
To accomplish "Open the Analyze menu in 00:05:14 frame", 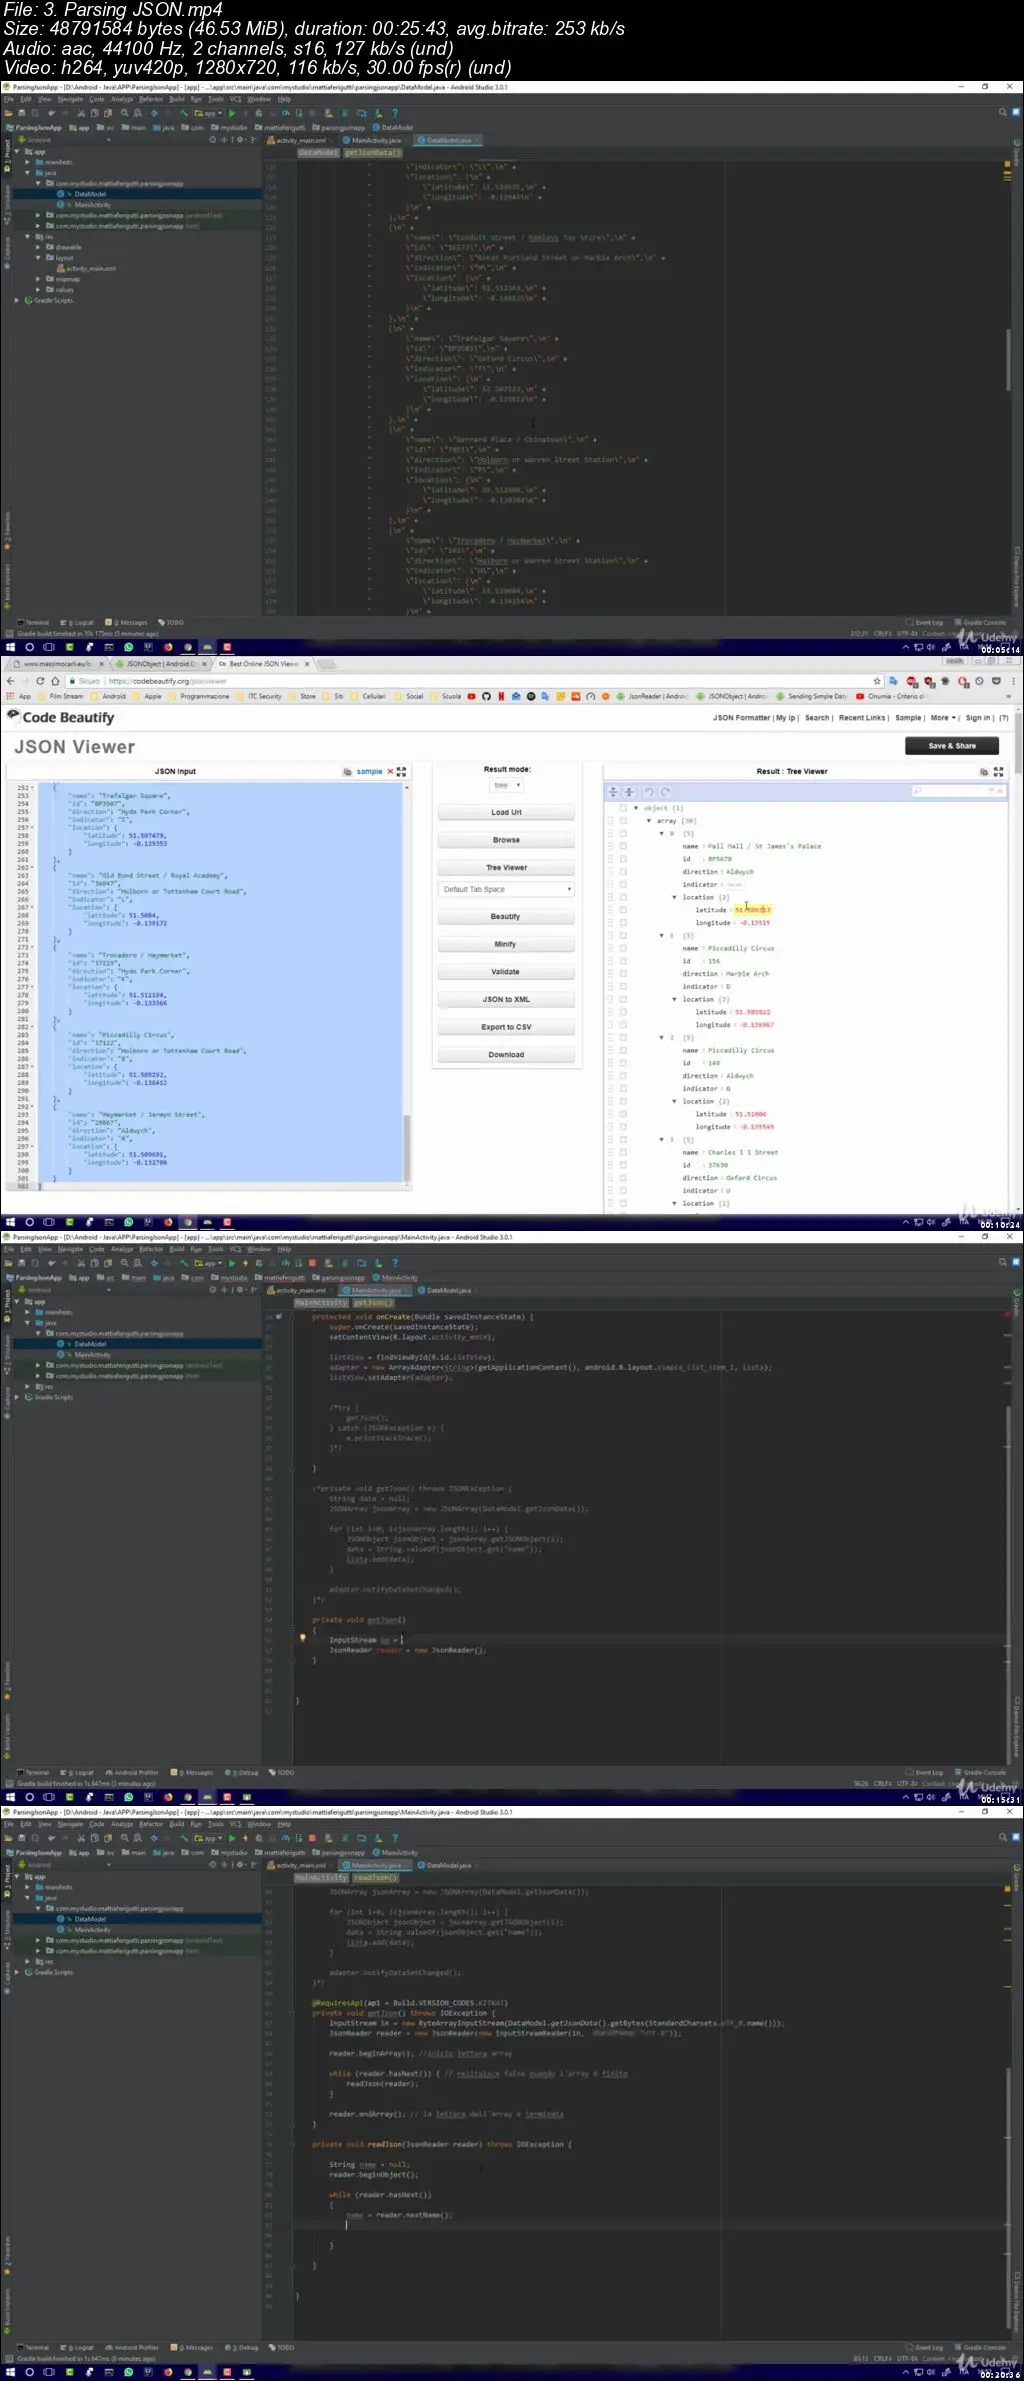I will (122, 100).
